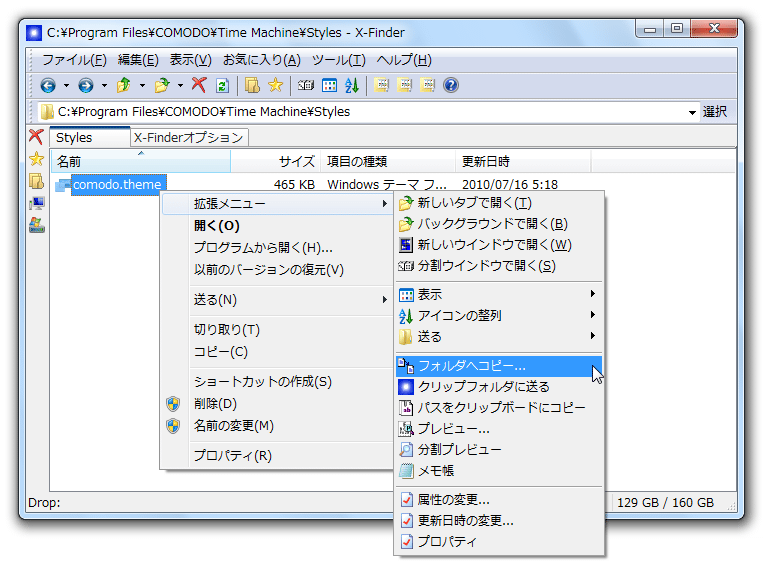
Task: Open the open-folder dropdown arrow
Action: (181, 86)
